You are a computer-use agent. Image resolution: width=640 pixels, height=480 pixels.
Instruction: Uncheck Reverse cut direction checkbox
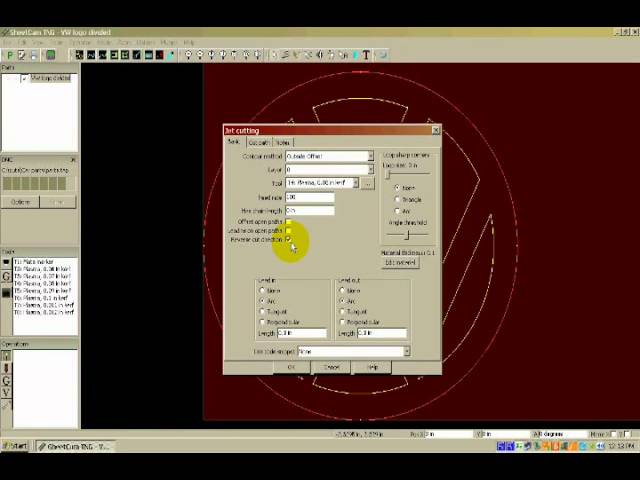289,239
